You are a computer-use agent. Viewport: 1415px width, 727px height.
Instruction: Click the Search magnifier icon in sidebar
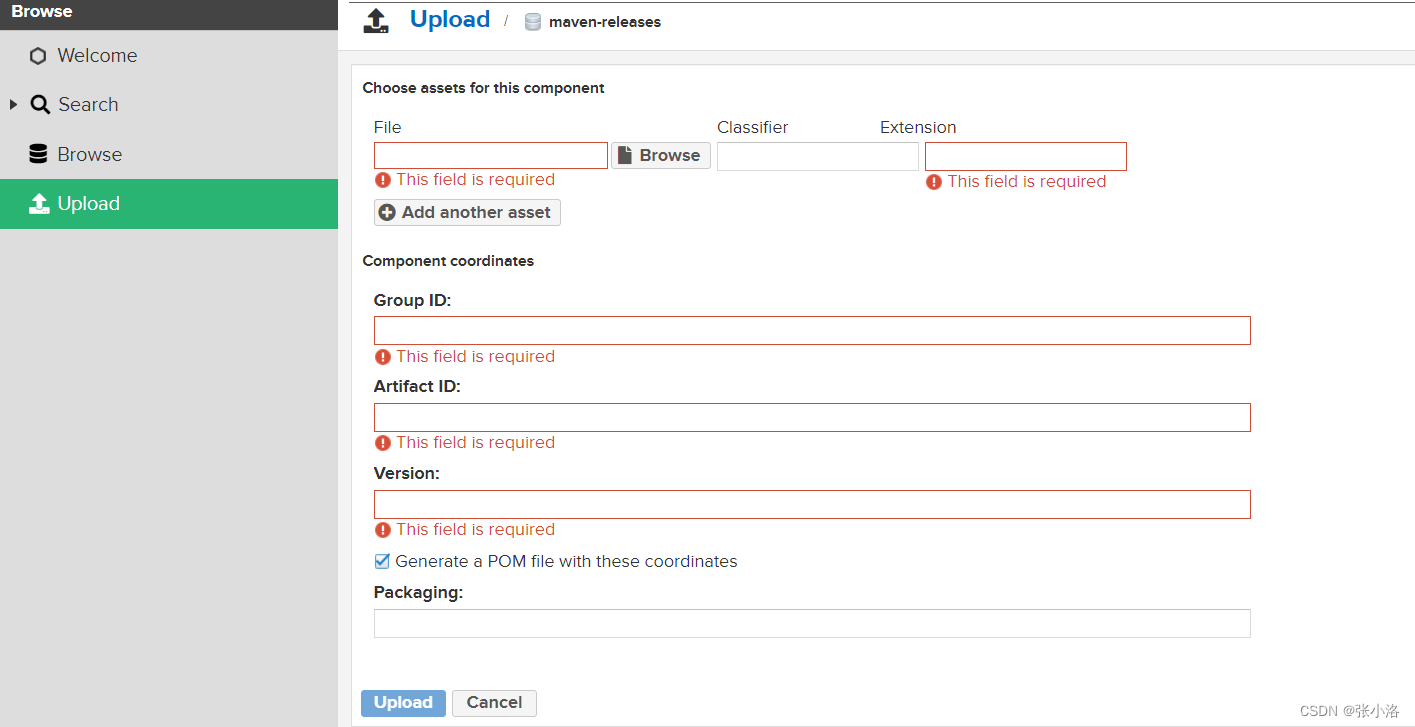pyautogui.click(x=40, y=104)
